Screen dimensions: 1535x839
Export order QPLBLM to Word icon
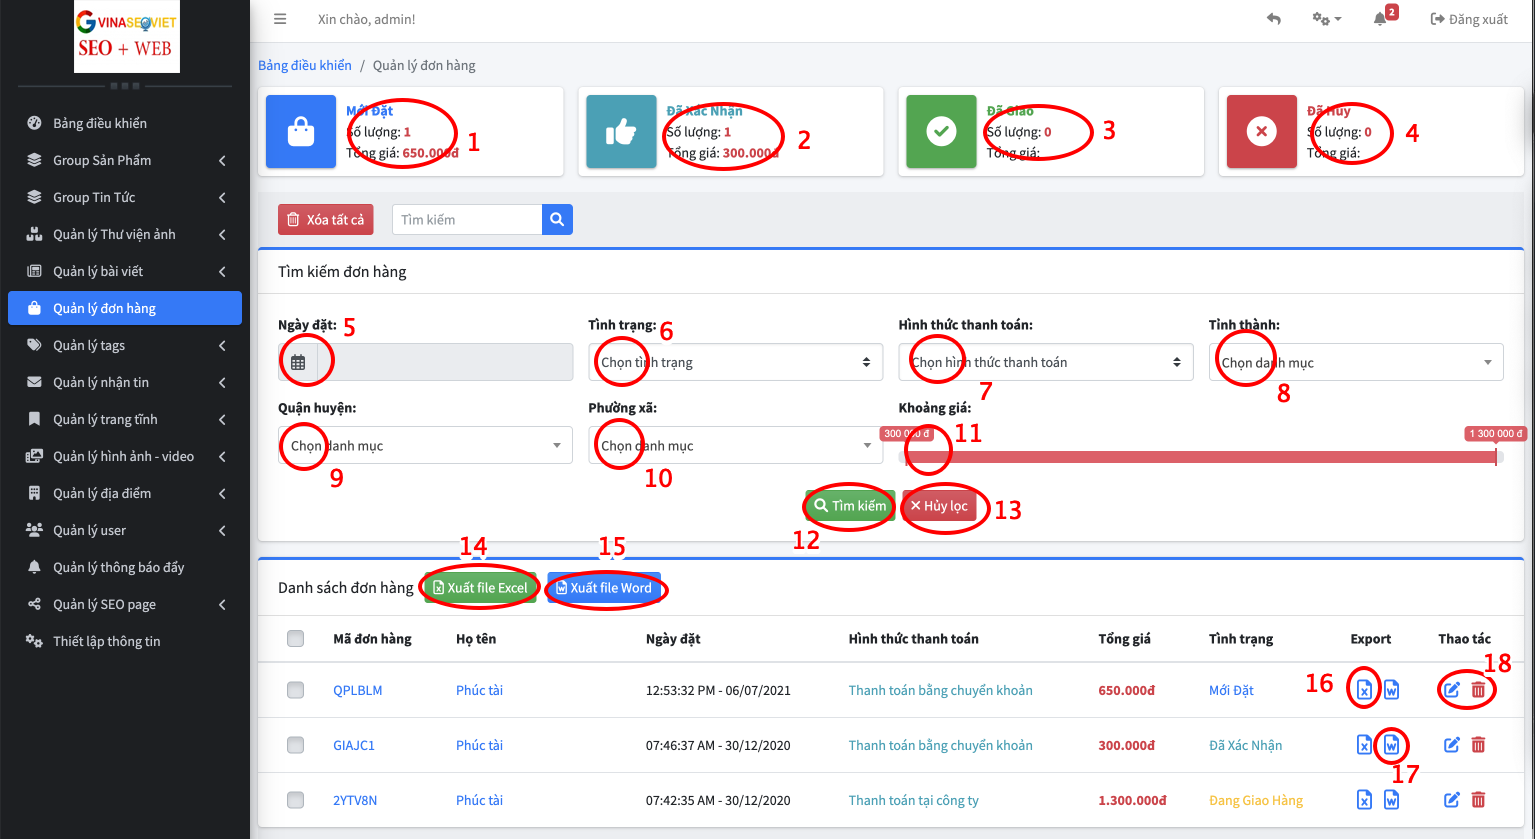(1391, 690)
